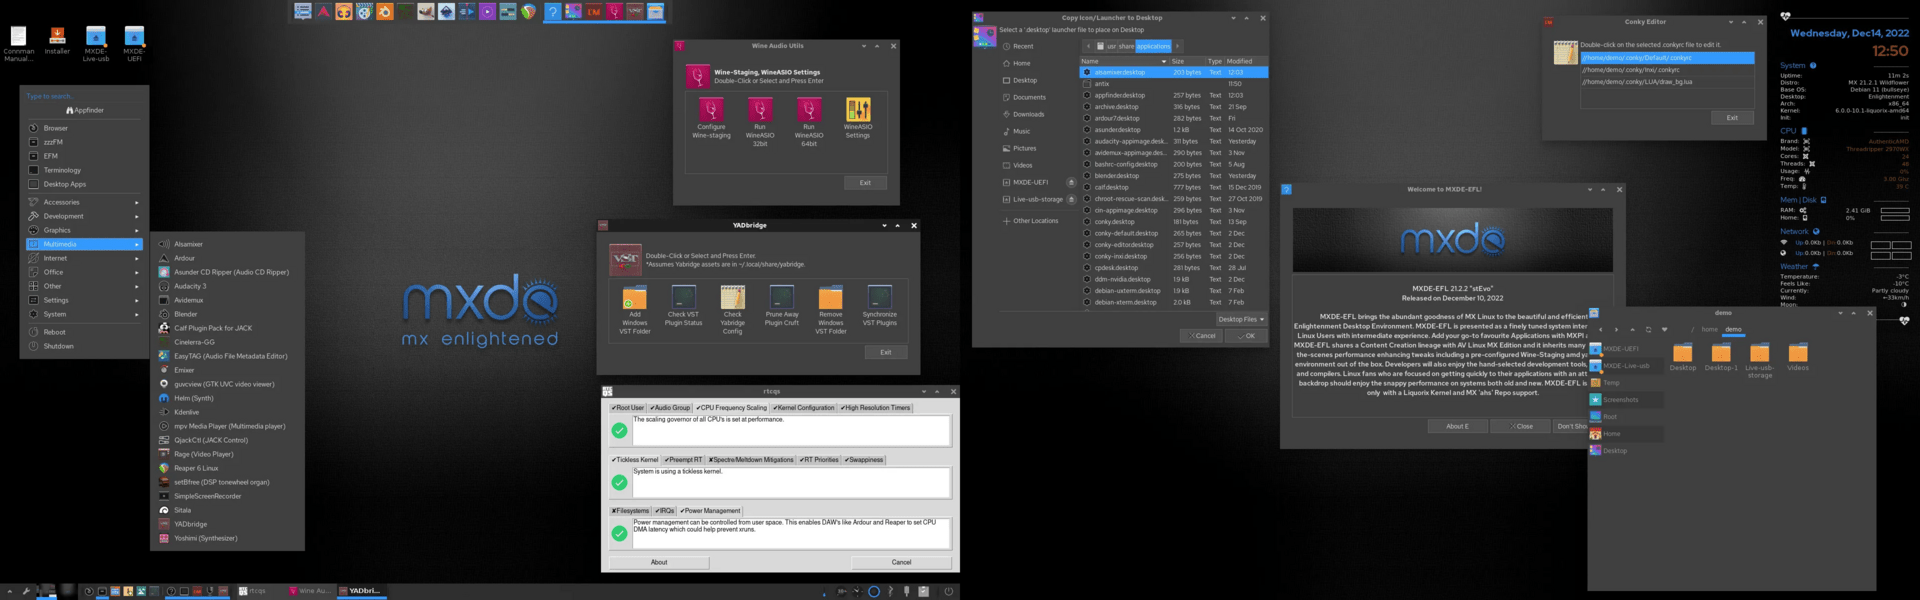Screen dimensions: 1920x600
Task: Click Exit in Conky Editor
Action: tap(1731, 118)
